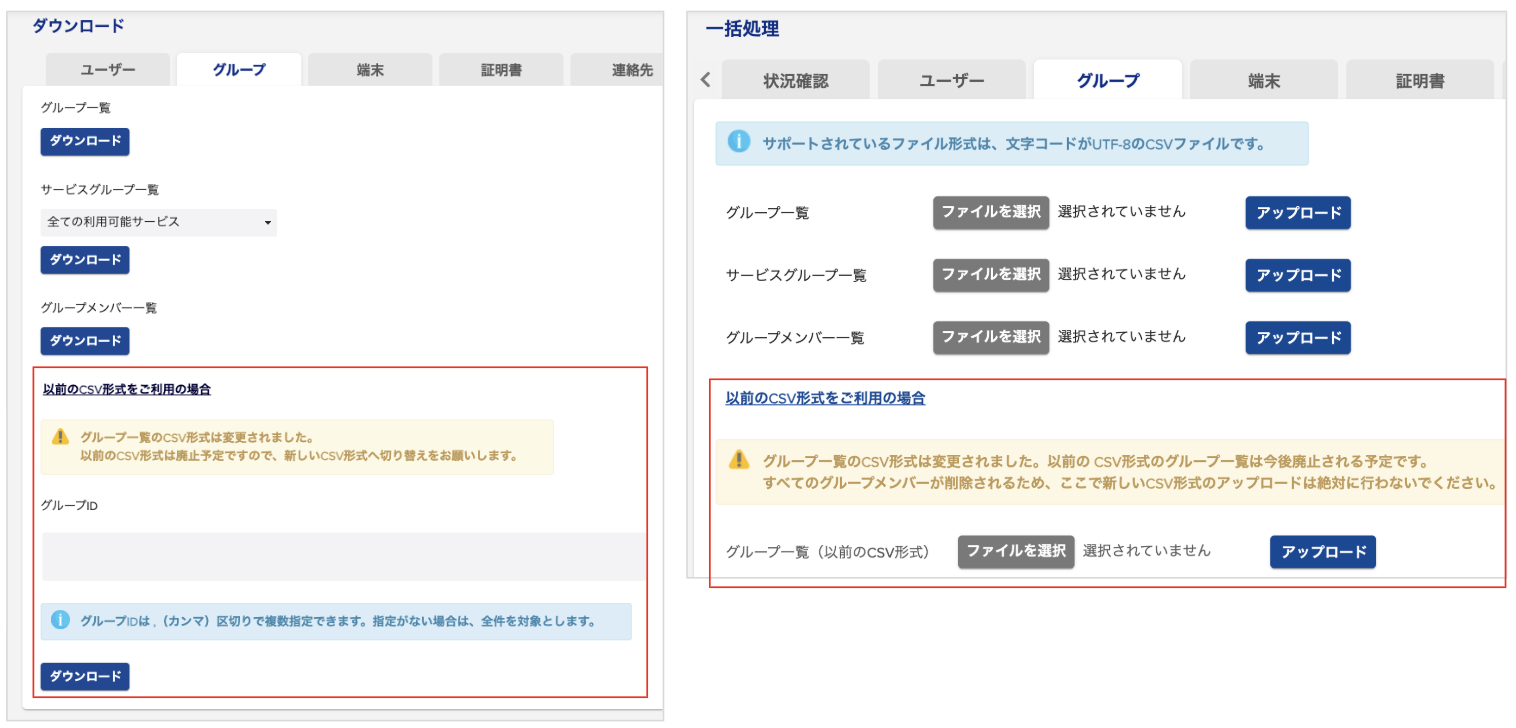
Task: Focus the グループID input field
Action: point(344,556)
